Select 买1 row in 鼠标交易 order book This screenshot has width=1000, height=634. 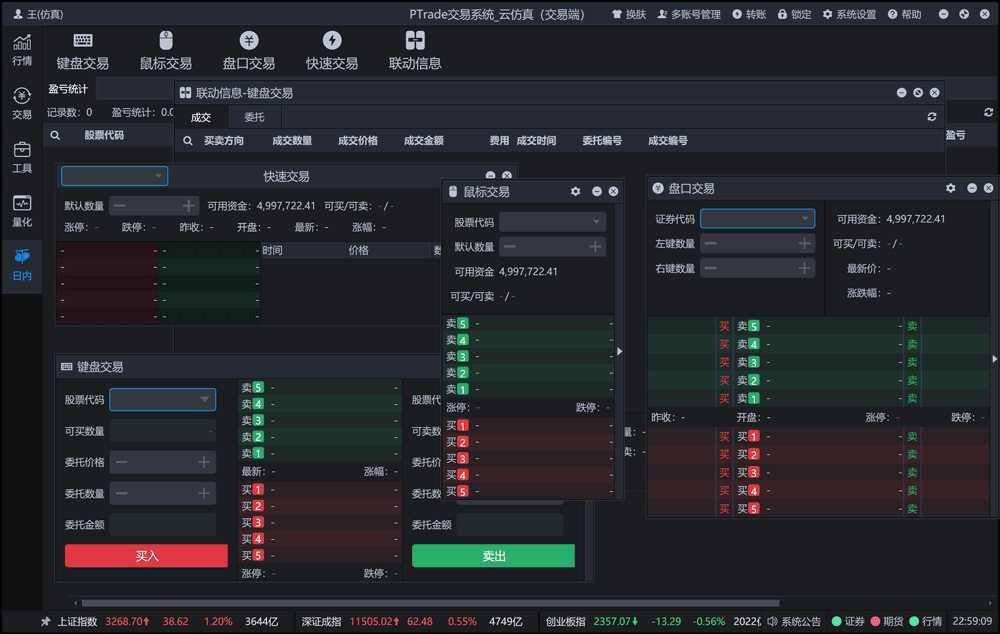(529, 425)
